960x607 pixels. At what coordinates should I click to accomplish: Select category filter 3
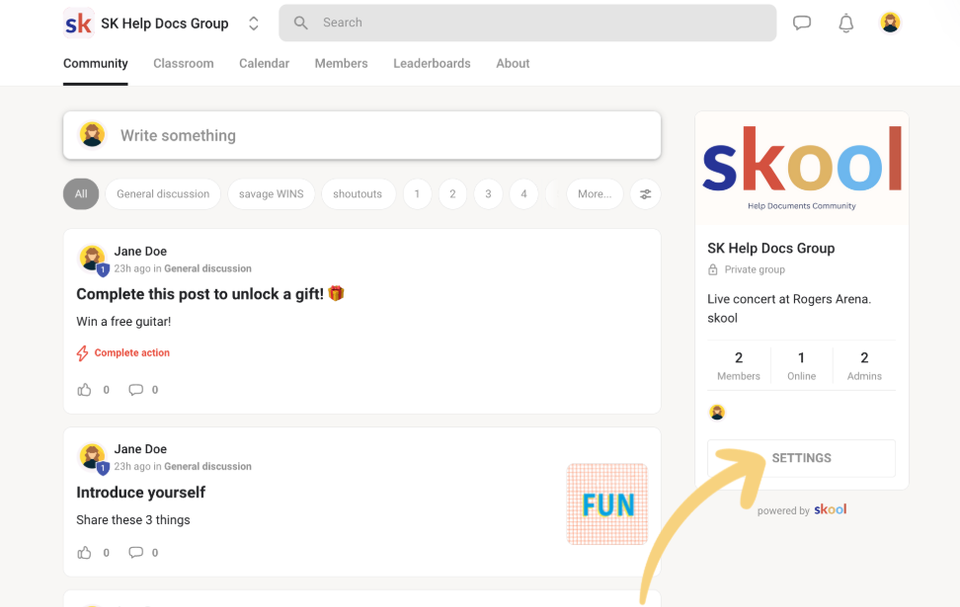[x=488, y=194]
